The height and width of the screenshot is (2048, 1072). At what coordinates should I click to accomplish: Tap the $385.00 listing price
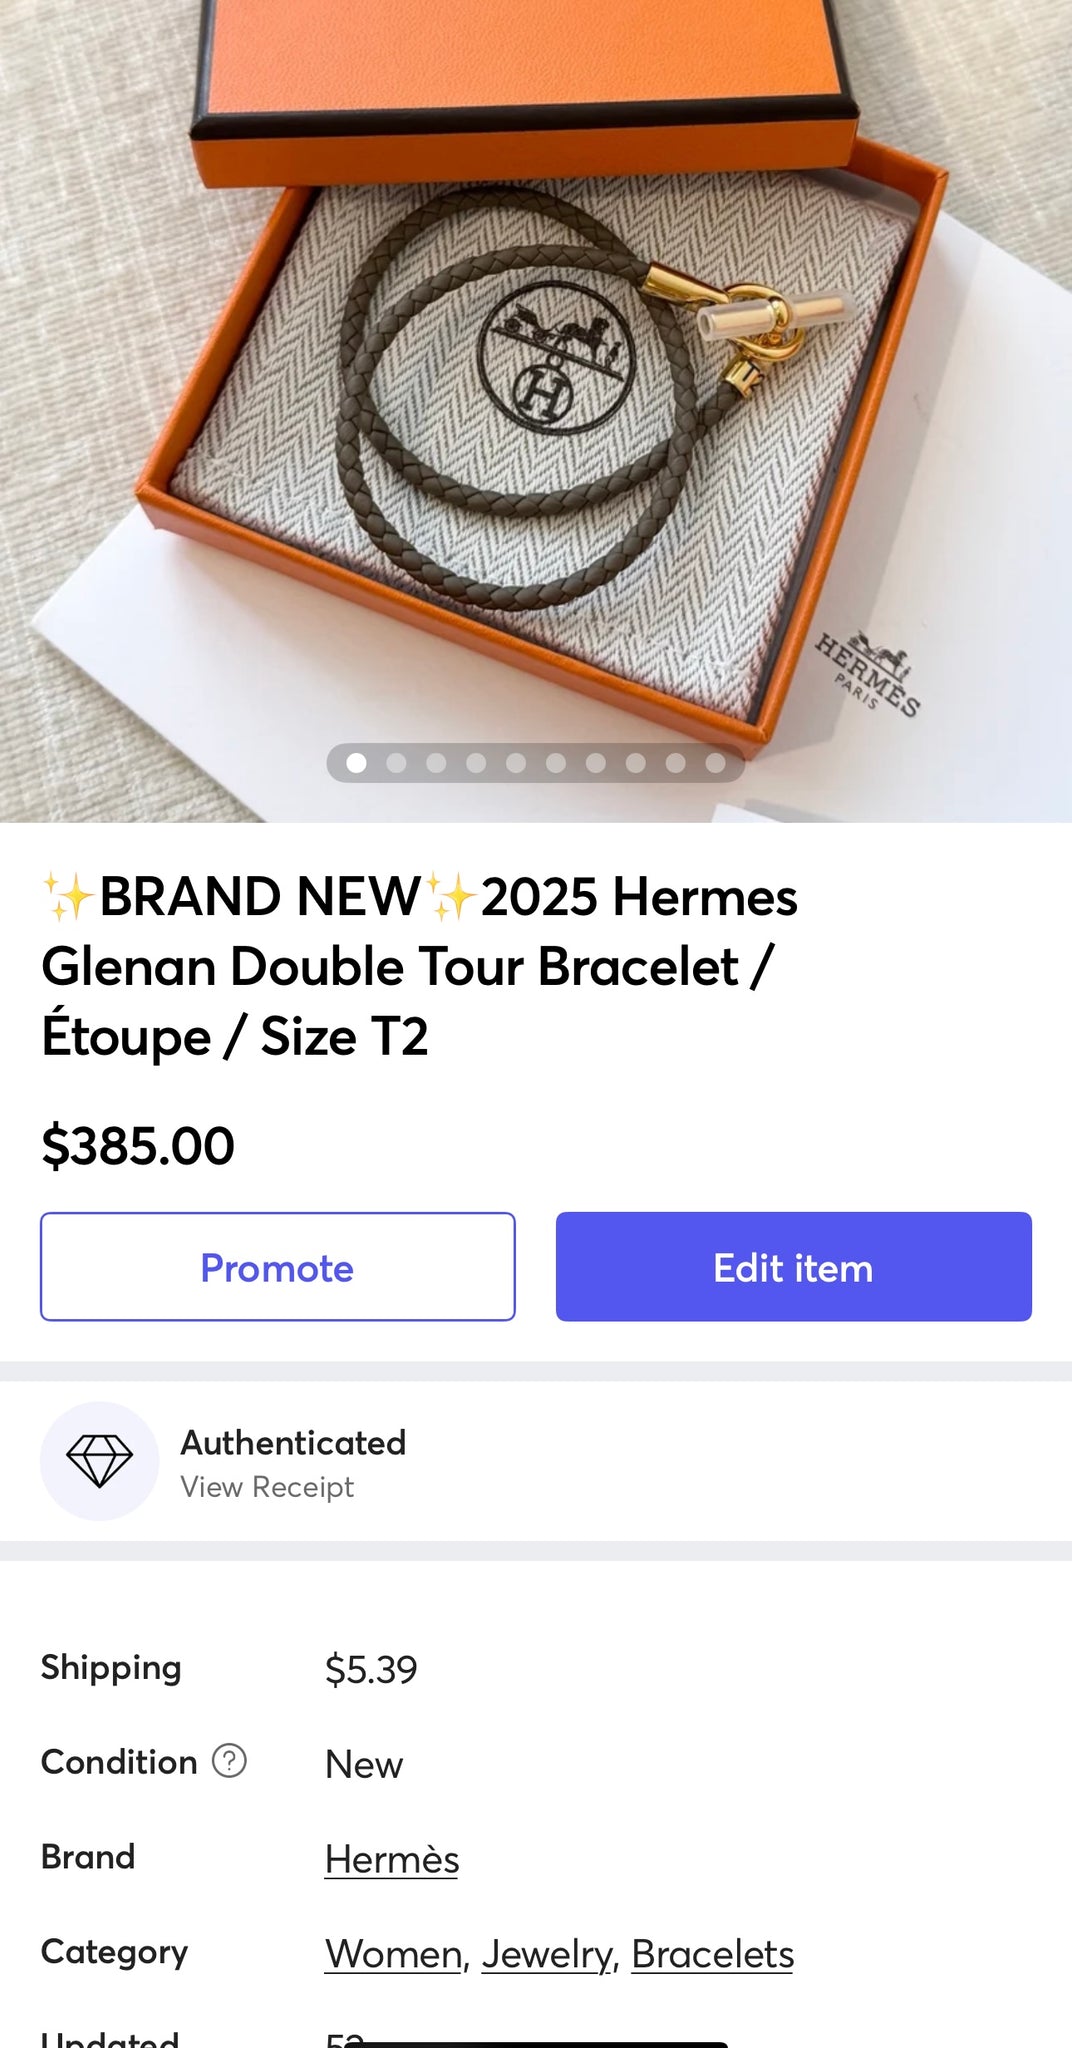point(138,1145)
